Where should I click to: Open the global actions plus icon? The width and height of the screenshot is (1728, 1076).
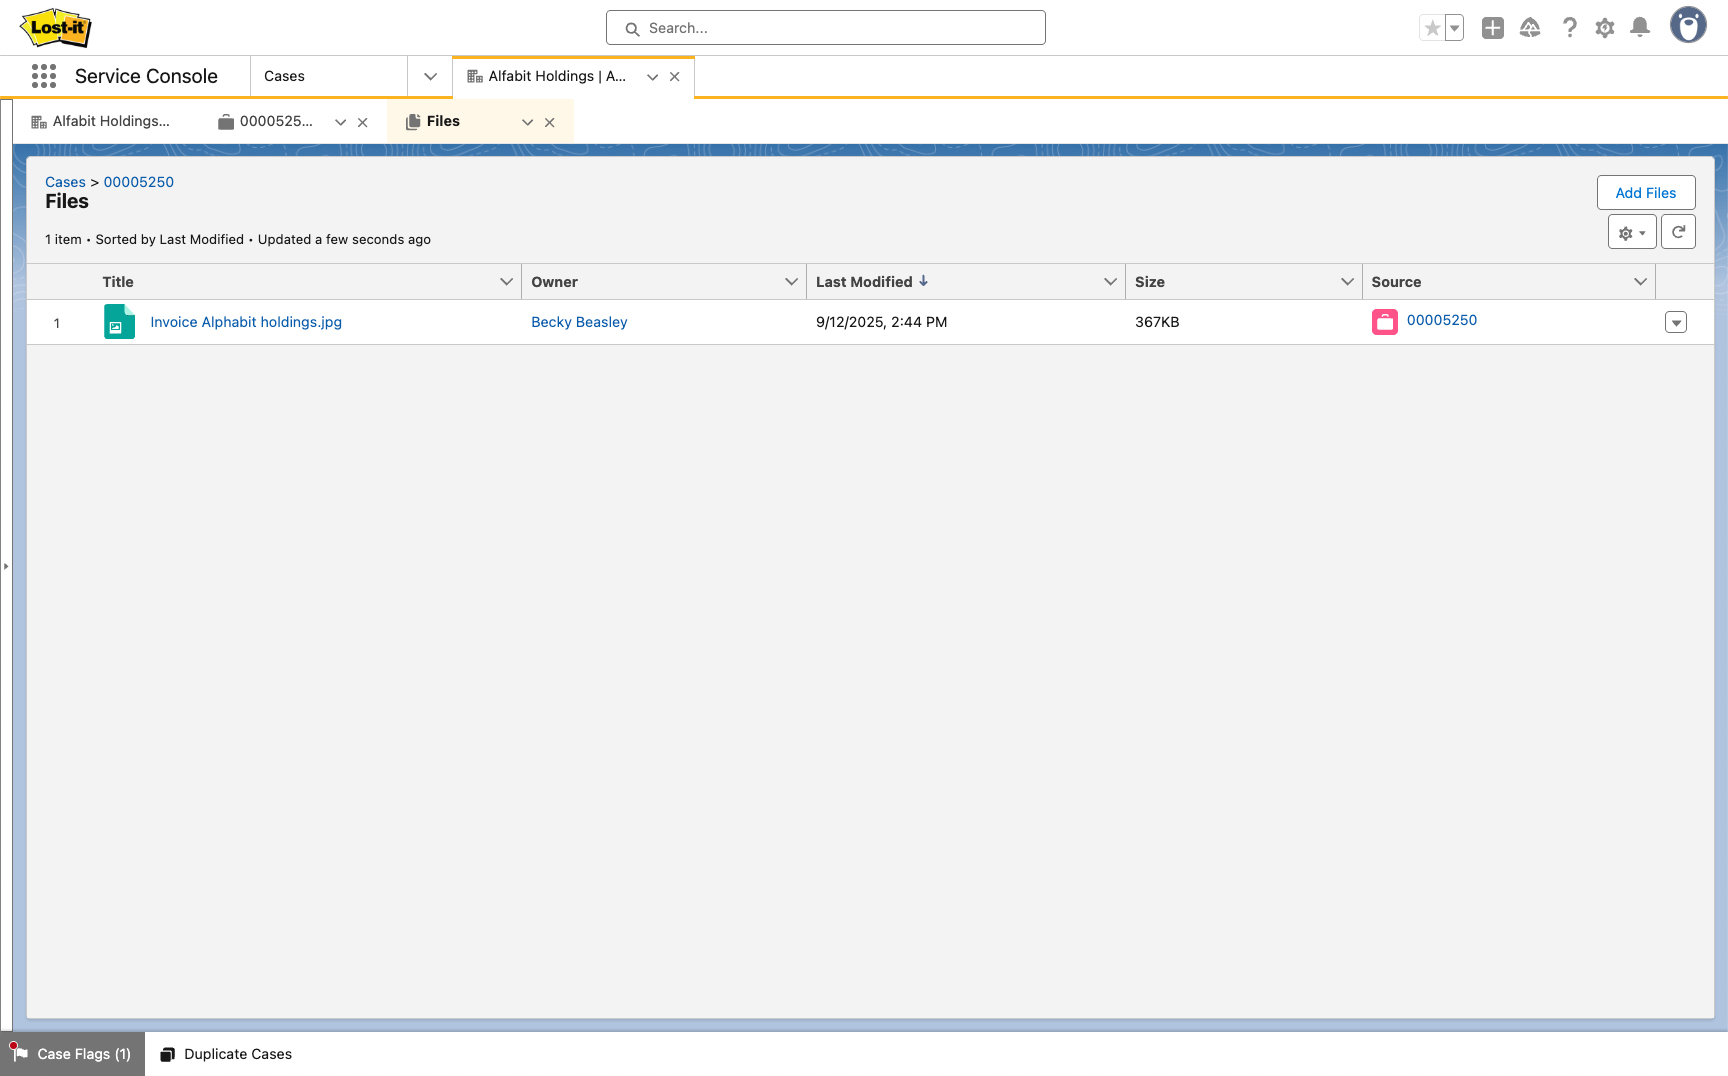(x=1492, y=28)
